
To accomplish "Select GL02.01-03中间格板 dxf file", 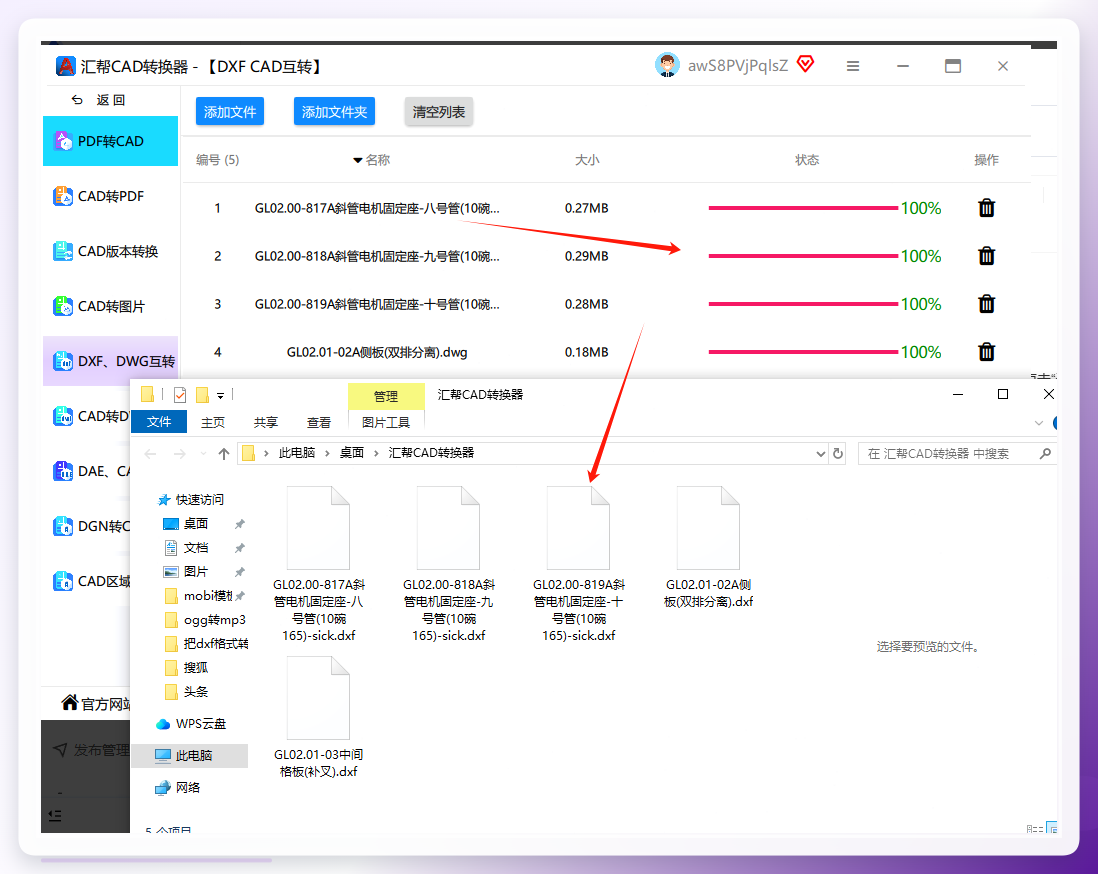I will click(319, 718).
